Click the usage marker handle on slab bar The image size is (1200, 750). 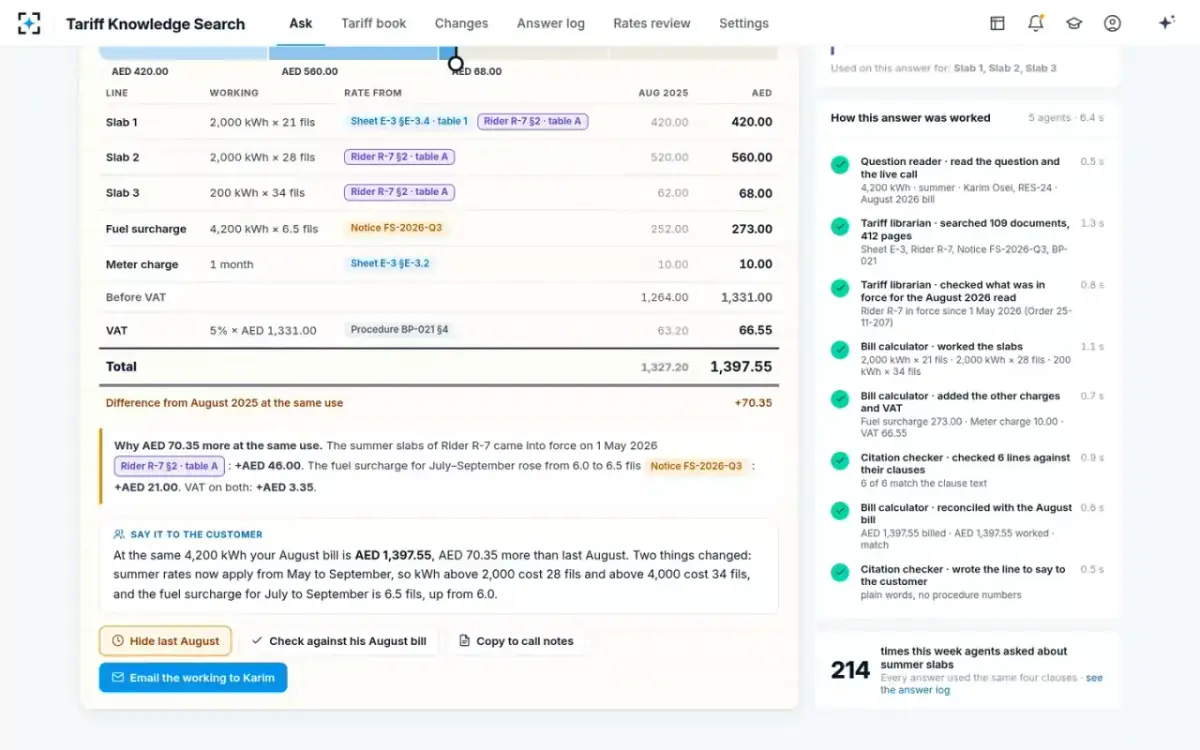456,63
